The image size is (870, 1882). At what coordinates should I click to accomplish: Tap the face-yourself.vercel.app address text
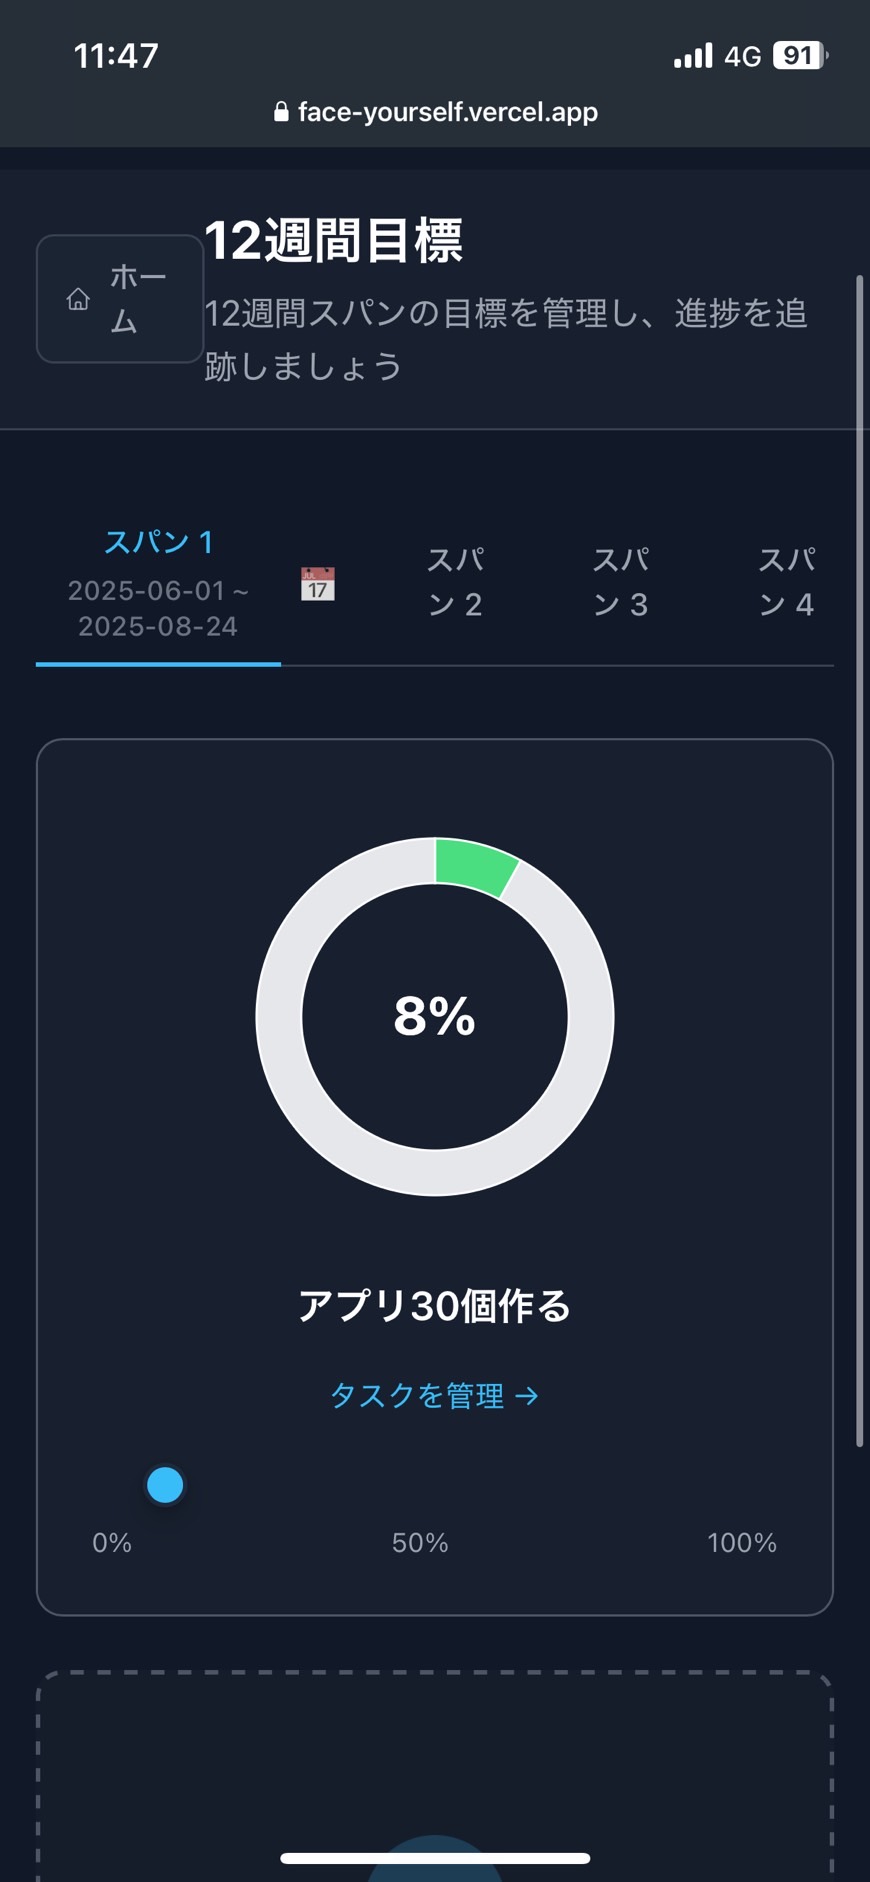pyautogui.click(x=447, y=112)
